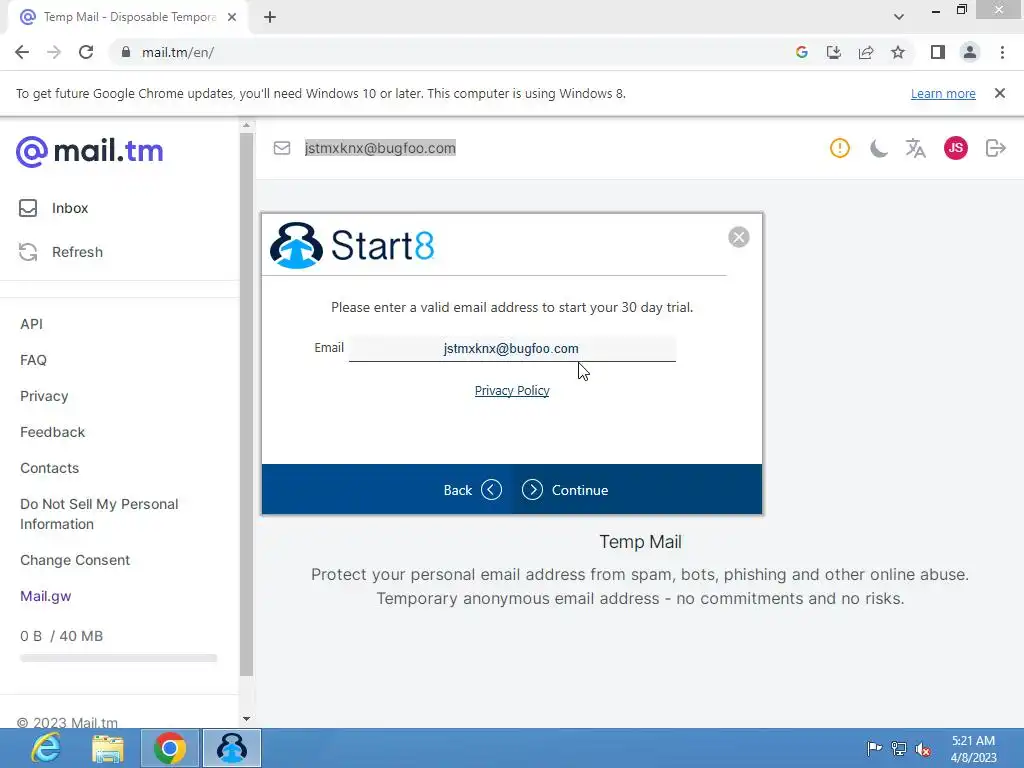Open the network tray icon

click(x=899, y=748)
